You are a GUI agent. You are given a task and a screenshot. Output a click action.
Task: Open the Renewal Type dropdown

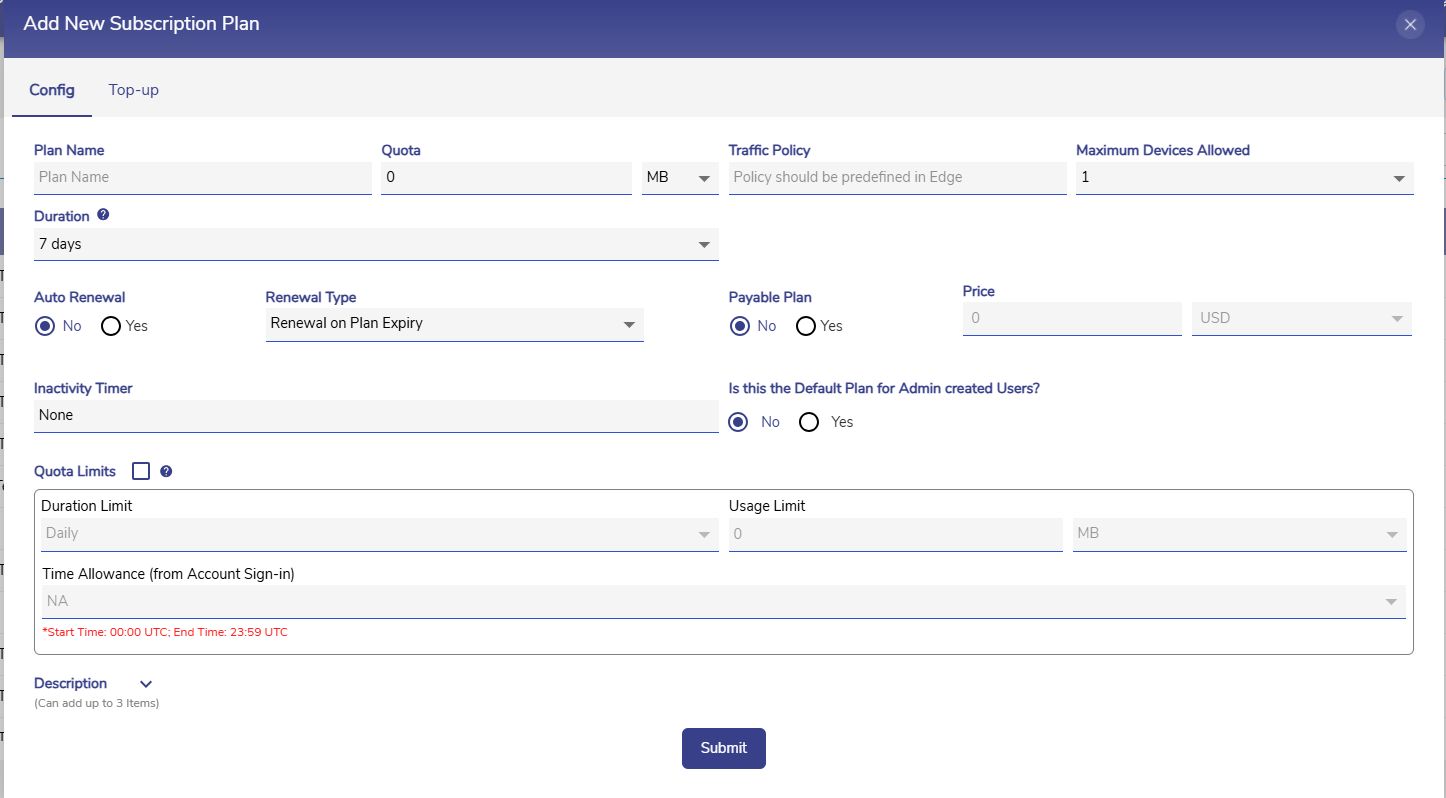pyautogui.click(x=454, y=324)
